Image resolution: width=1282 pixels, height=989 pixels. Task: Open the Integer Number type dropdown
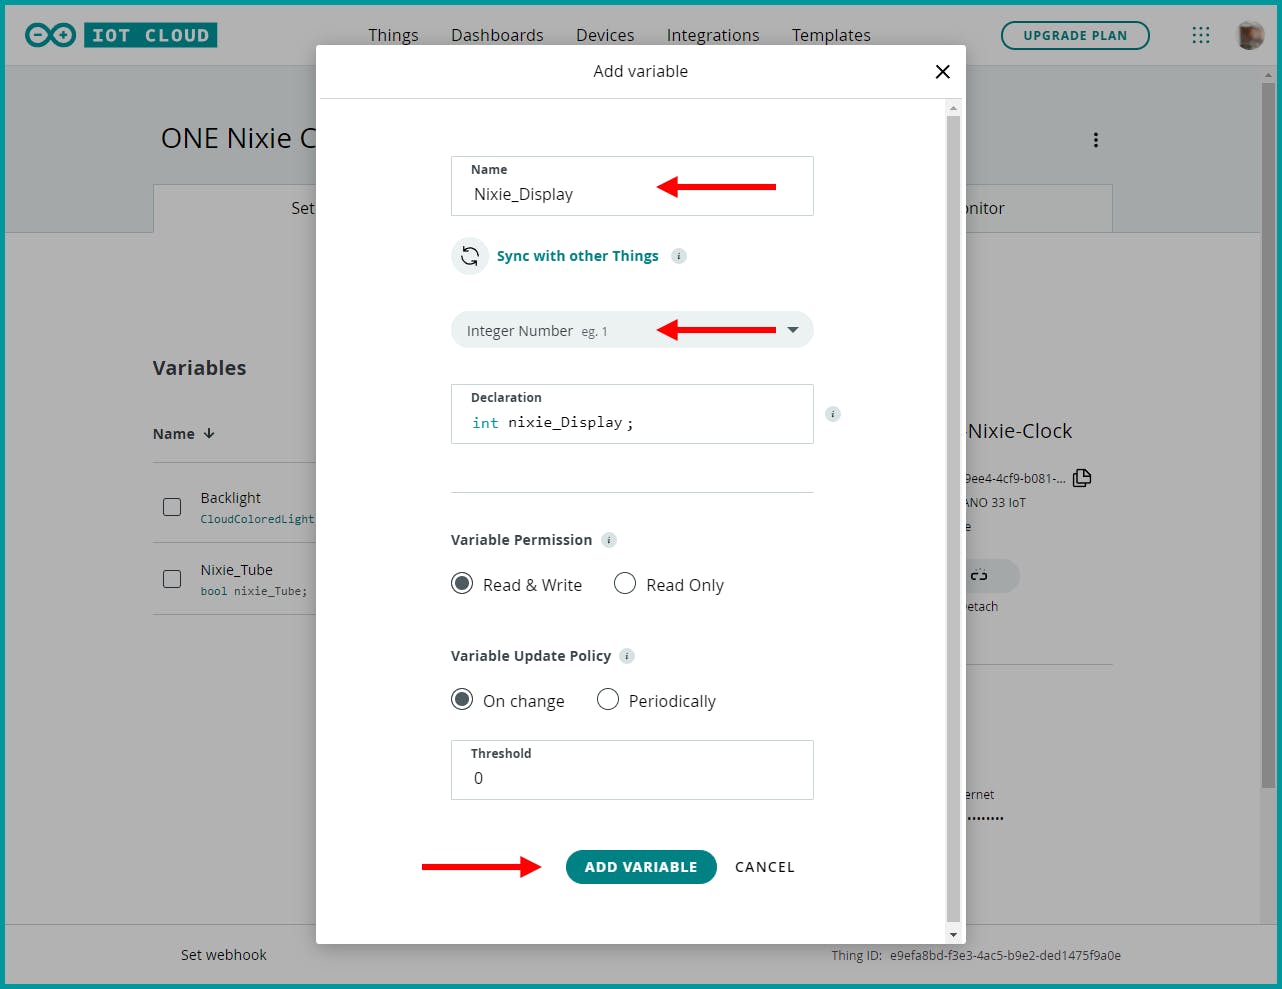(x=632, y=330)
